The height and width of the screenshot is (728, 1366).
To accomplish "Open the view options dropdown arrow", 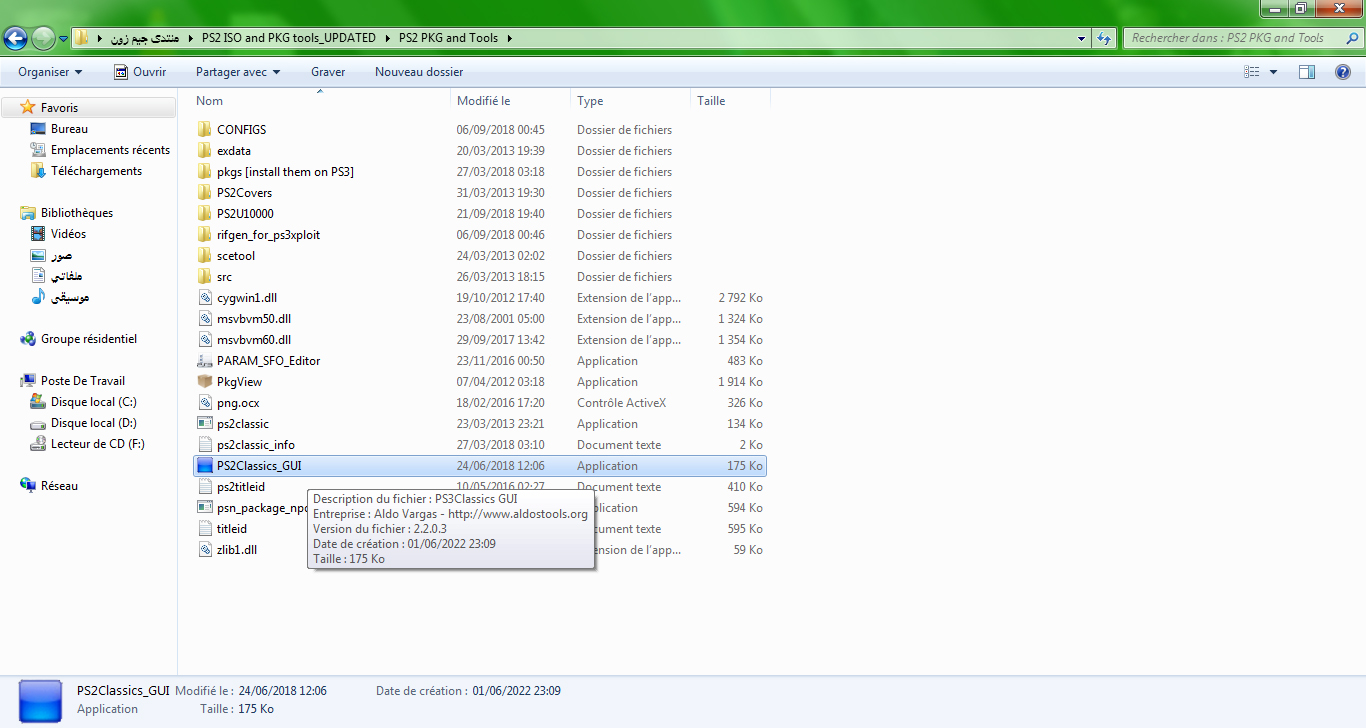I will [1273, 72].
